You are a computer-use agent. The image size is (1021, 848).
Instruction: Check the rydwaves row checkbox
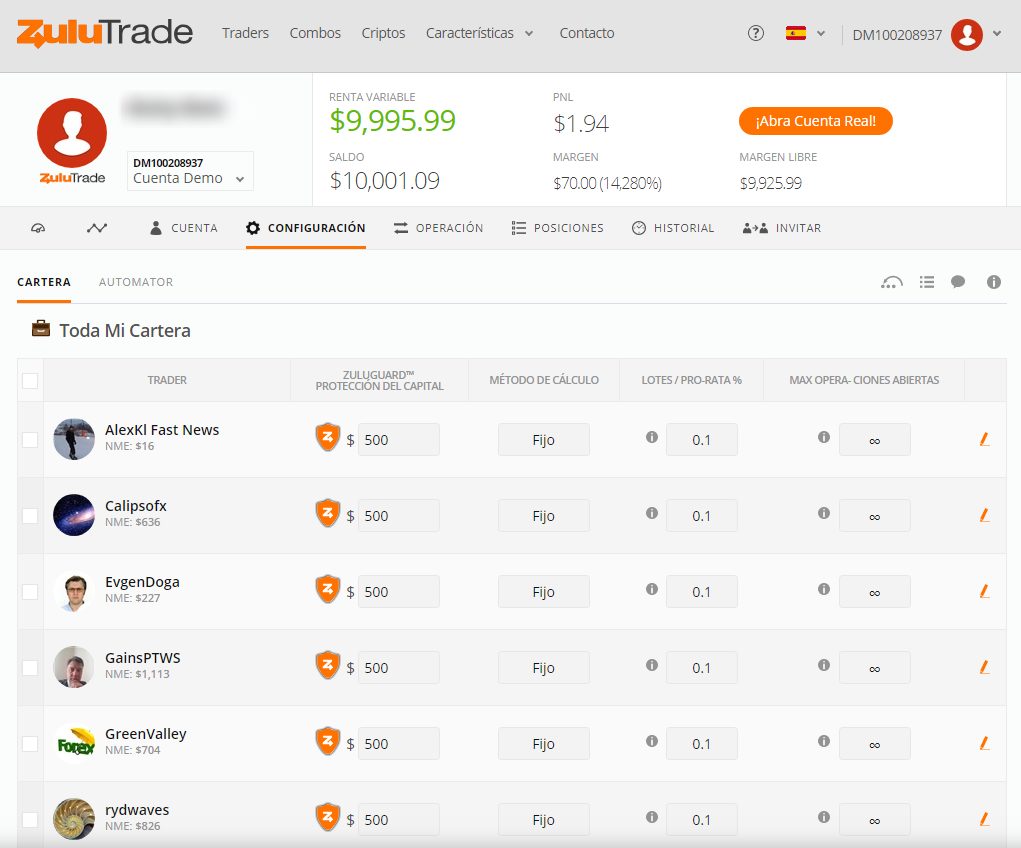click(x=30, y=820)
